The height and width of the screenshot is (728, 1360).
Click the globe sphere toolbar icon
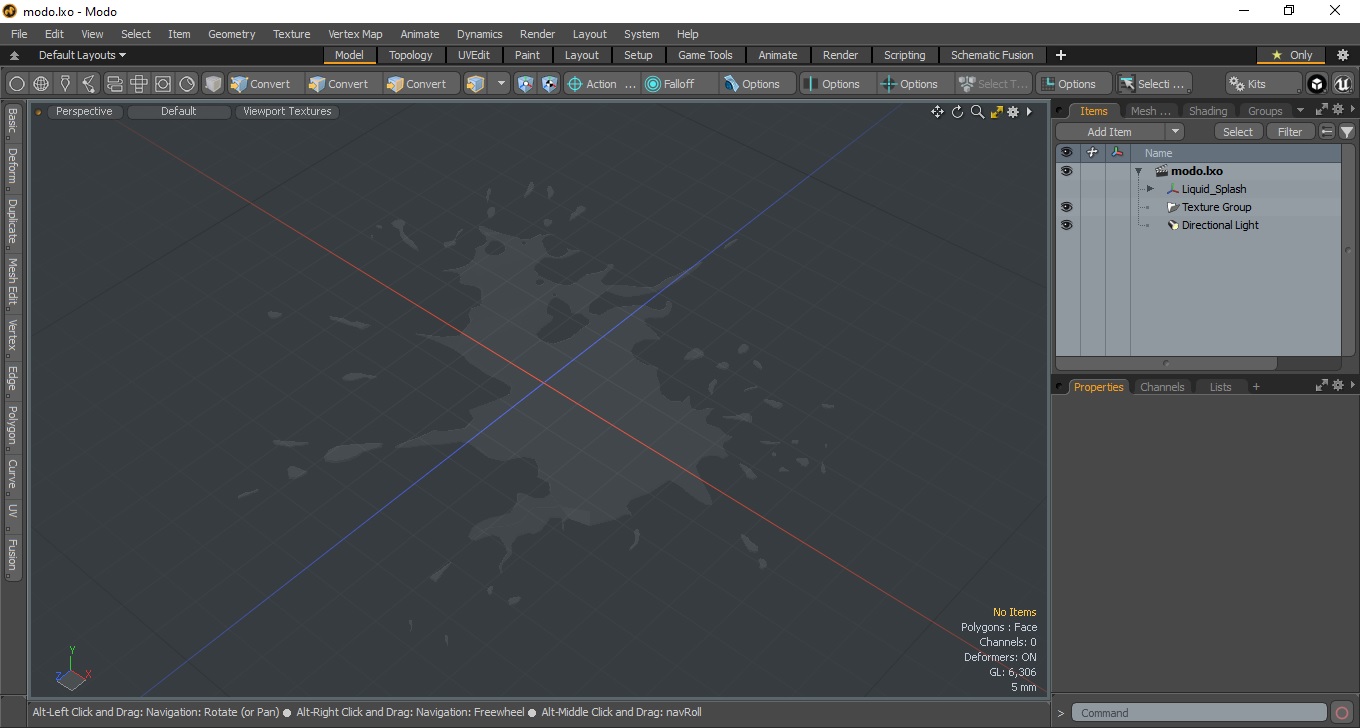[x=41, y=84]
